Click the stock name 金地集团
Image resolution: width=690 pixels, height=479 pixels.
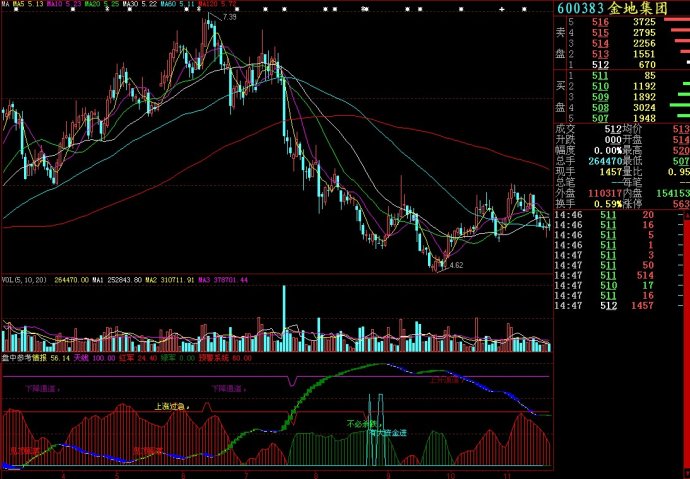[x=639, y=8]
